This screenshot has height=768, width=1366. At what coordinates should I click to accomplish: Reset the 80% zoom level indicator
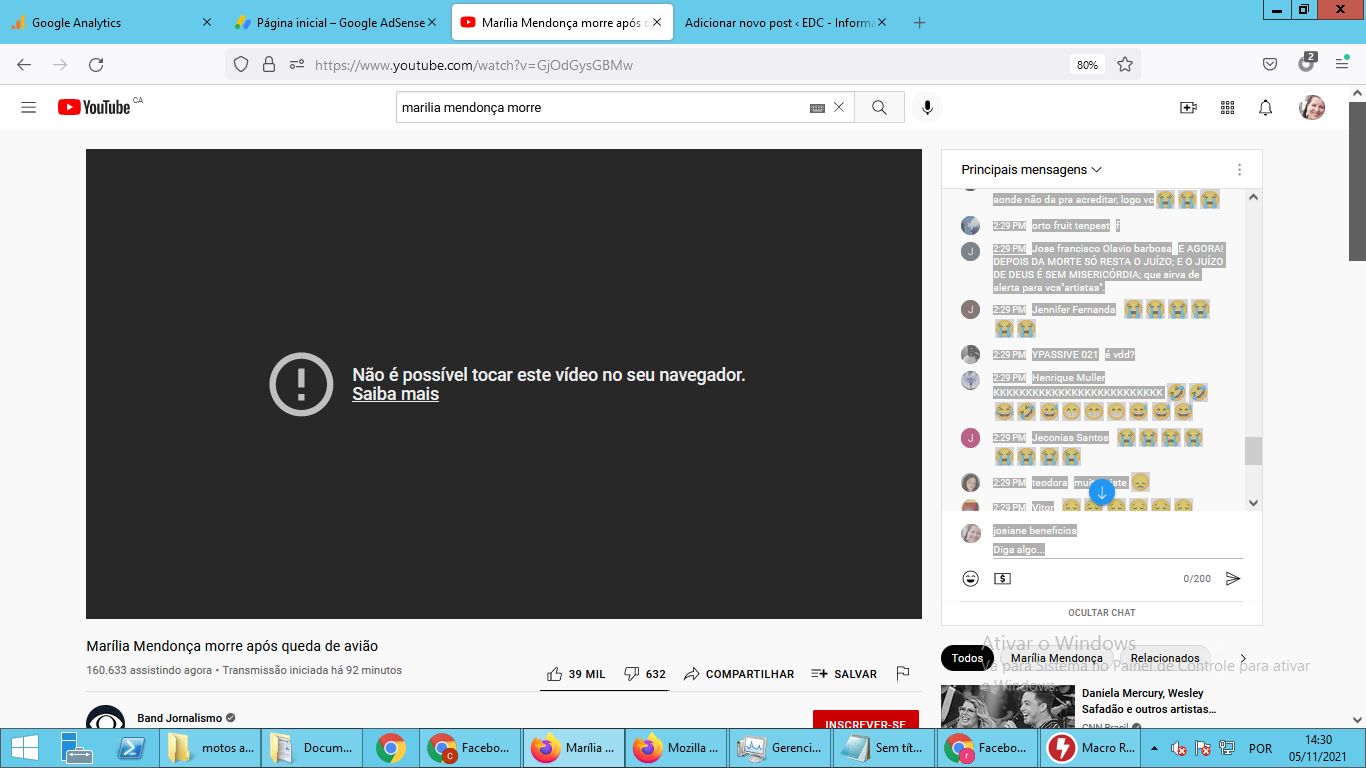(1087, 65)
